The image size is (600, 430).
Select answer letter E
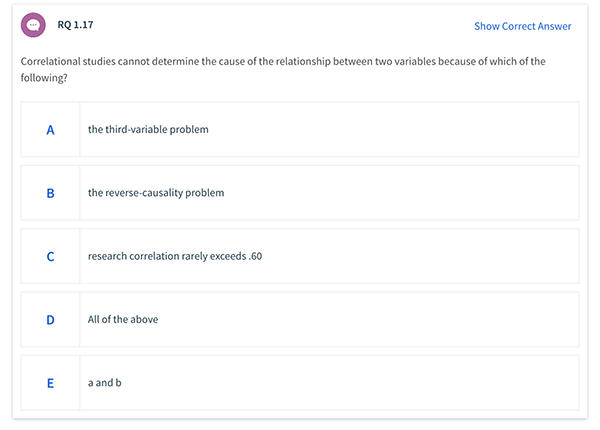point(50,383)
